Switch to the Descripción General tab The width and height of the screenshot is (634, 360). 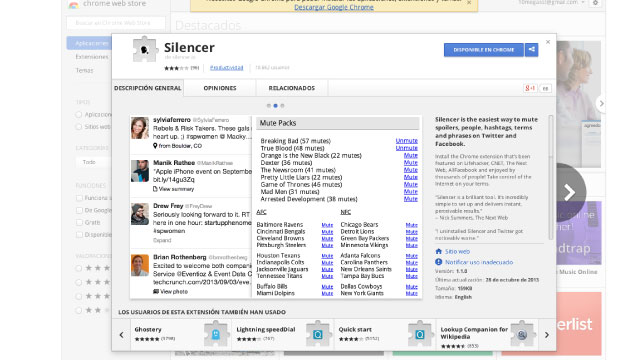[x=148, y=88]
